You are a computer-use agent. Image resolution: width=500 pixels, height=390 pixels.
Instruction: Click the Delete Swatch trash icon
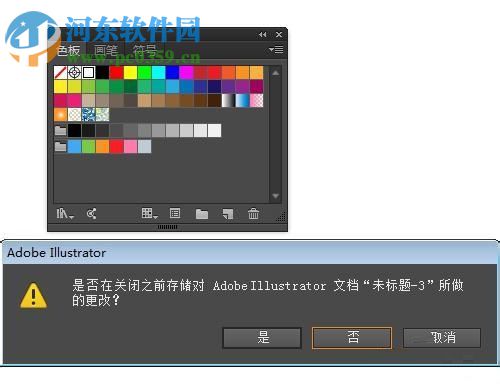pyautogui.click(x=253, y=213)
